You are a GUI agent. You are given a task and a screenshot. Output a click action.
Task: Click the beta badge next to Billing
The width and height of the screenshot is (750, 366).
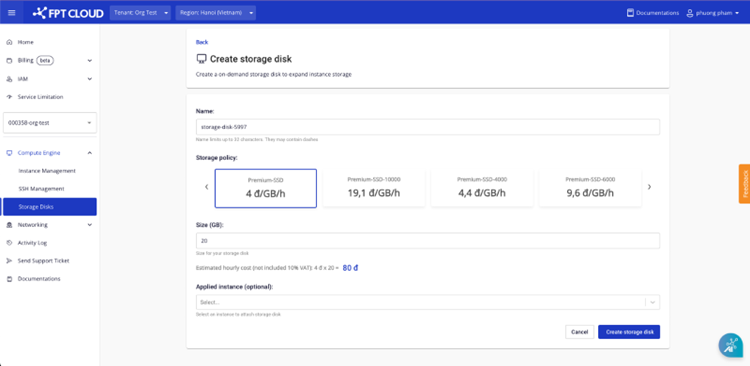click(44, 61)
